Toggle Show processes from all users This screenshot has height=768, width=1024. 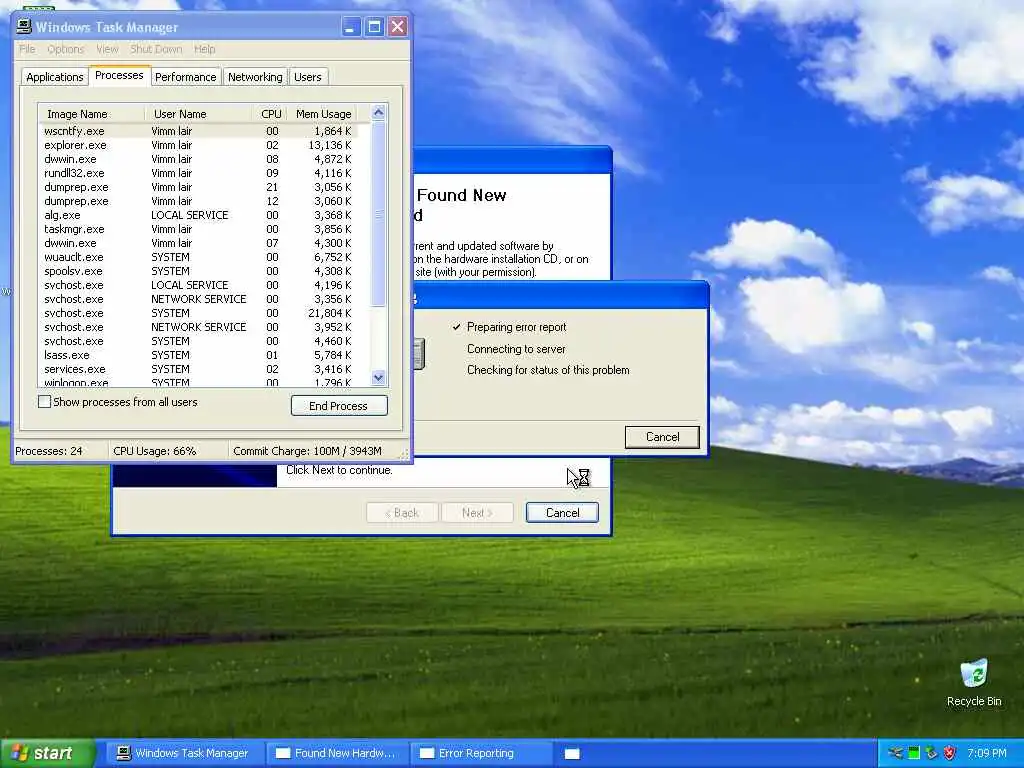click(x=44, y=402)
